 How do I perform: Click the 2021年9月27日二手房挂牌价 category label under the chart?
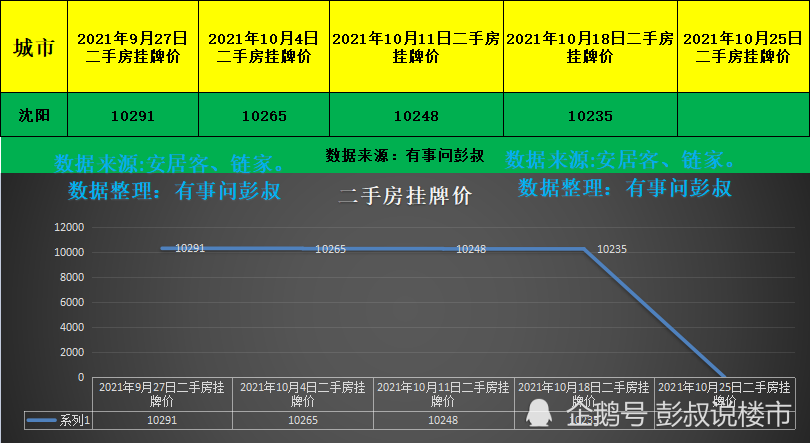162,394
